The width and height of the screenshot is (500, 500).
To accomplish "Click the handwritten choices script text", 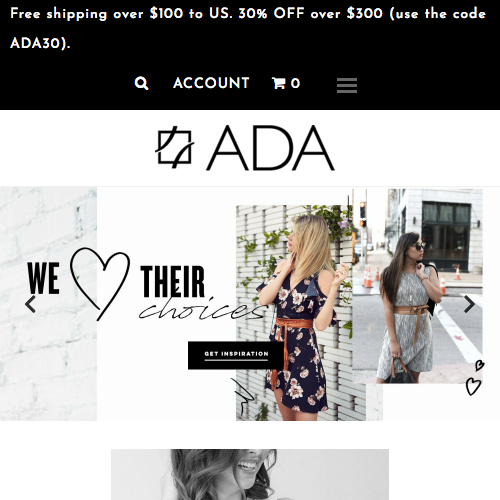I will [x=202, y=308].
